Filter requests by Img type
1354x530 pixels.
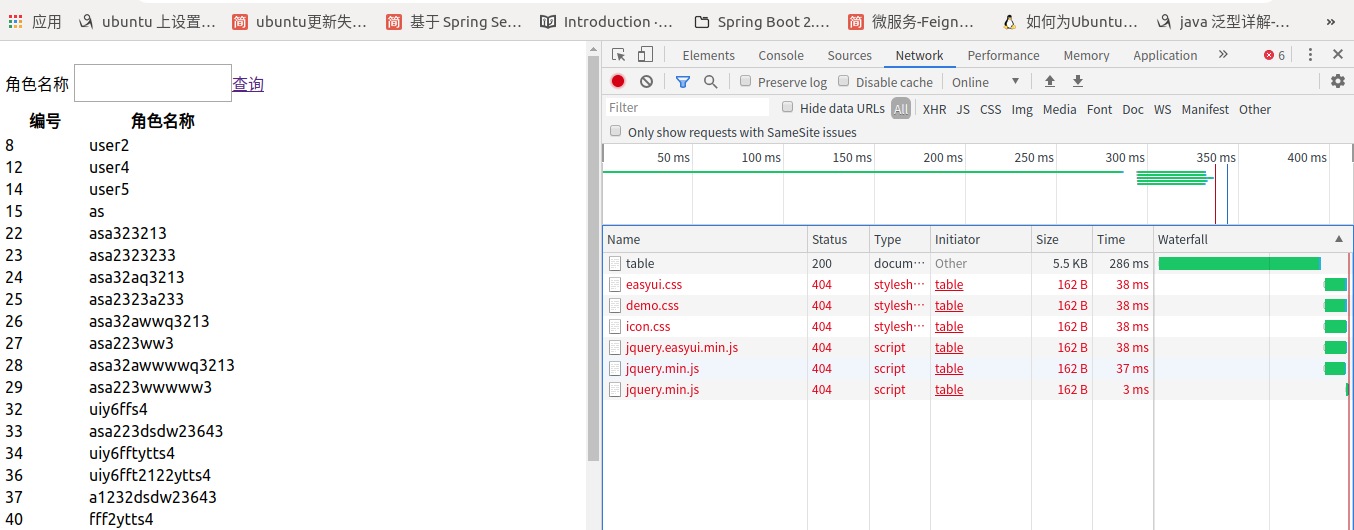coord(1022,109)
